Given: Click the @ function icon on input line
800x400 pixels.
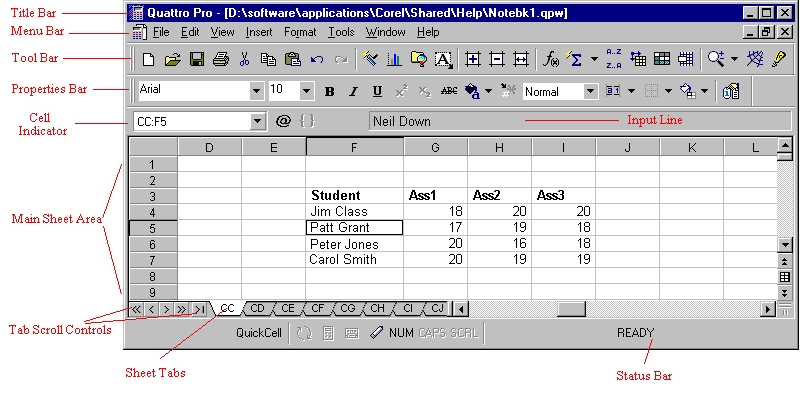Looking at the screenshot, I should (283, 121).
